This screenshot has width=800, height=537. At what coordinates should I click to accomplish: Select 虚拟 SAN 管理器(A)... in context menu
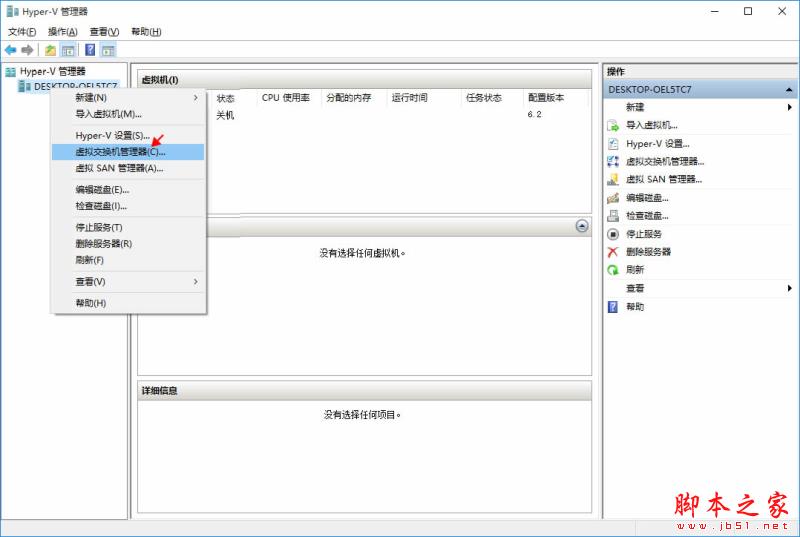tap(128, 168)
